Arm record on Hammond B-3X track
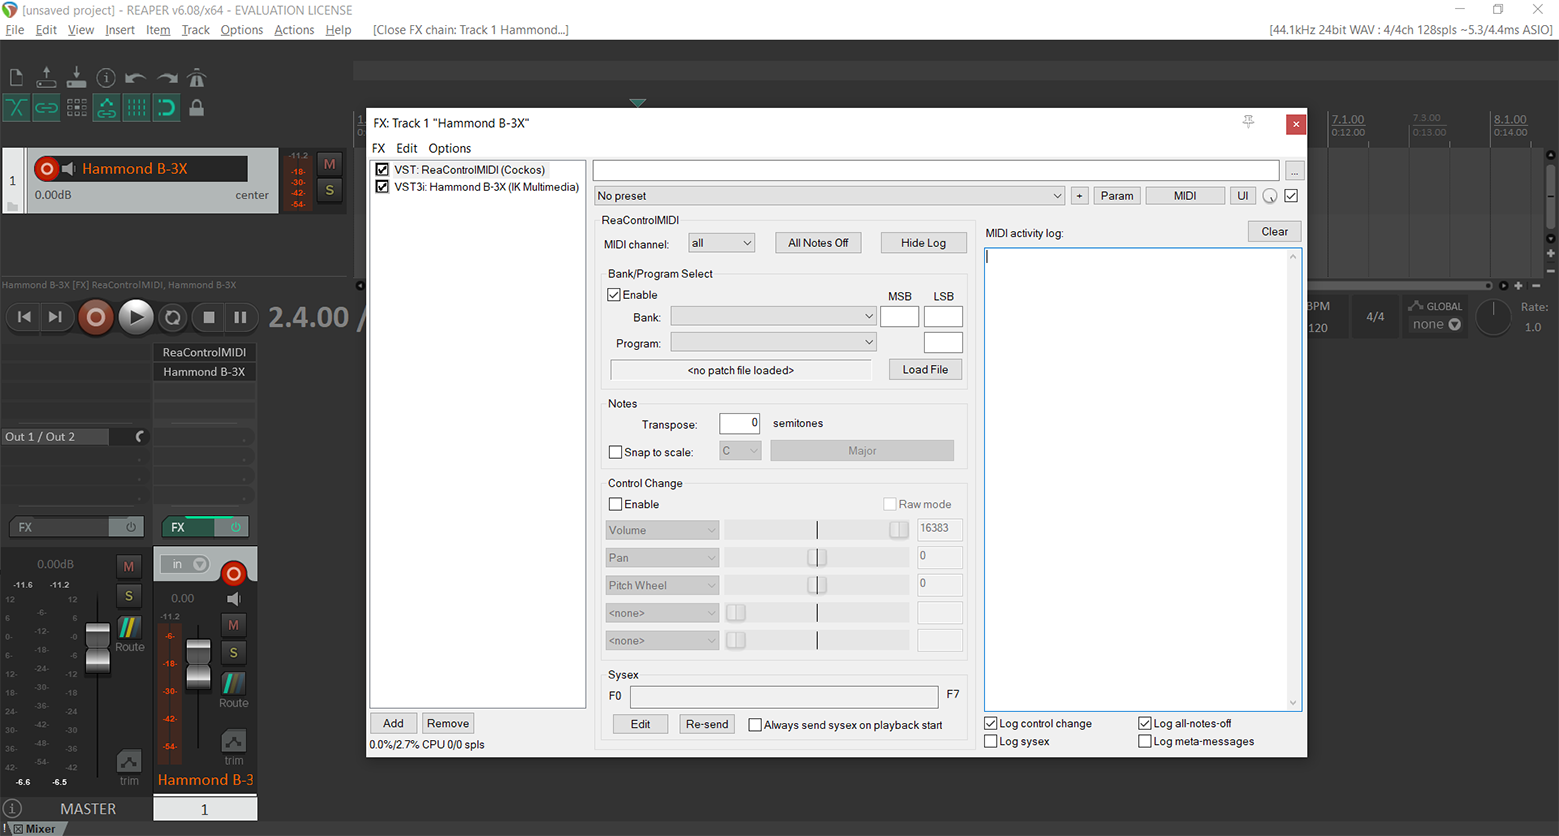 (x=46, y=169)
